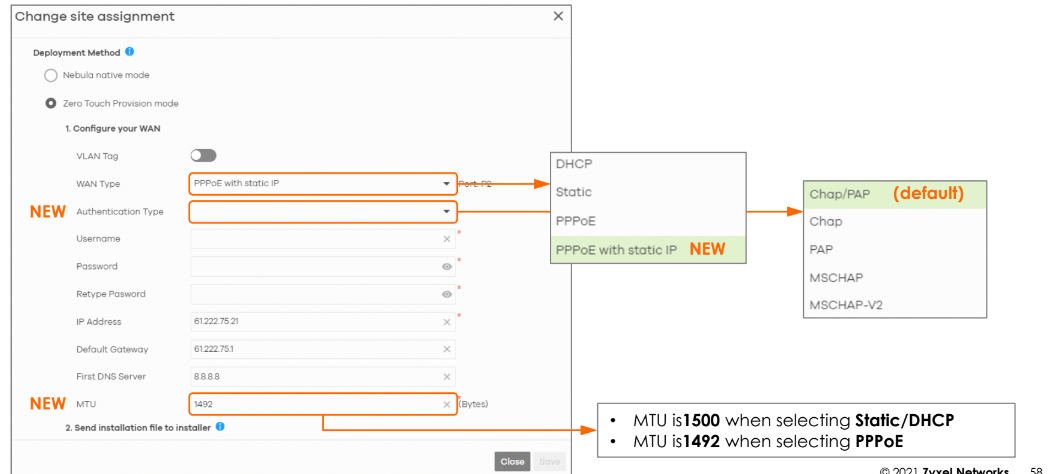Show password using Password eye icon

[x=447, y=267]
